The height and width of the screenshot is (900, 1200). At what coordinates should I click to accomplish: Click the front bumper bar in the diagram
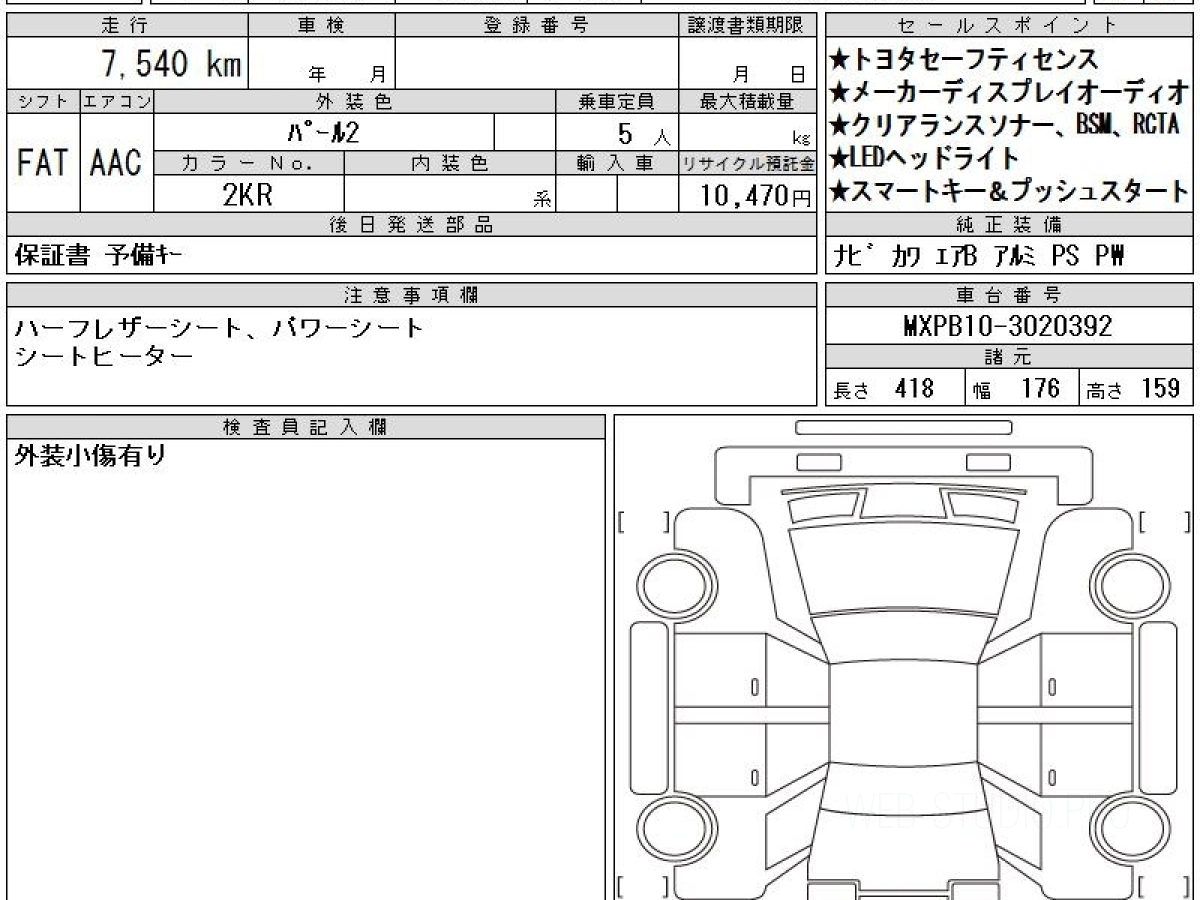[903, 428]
